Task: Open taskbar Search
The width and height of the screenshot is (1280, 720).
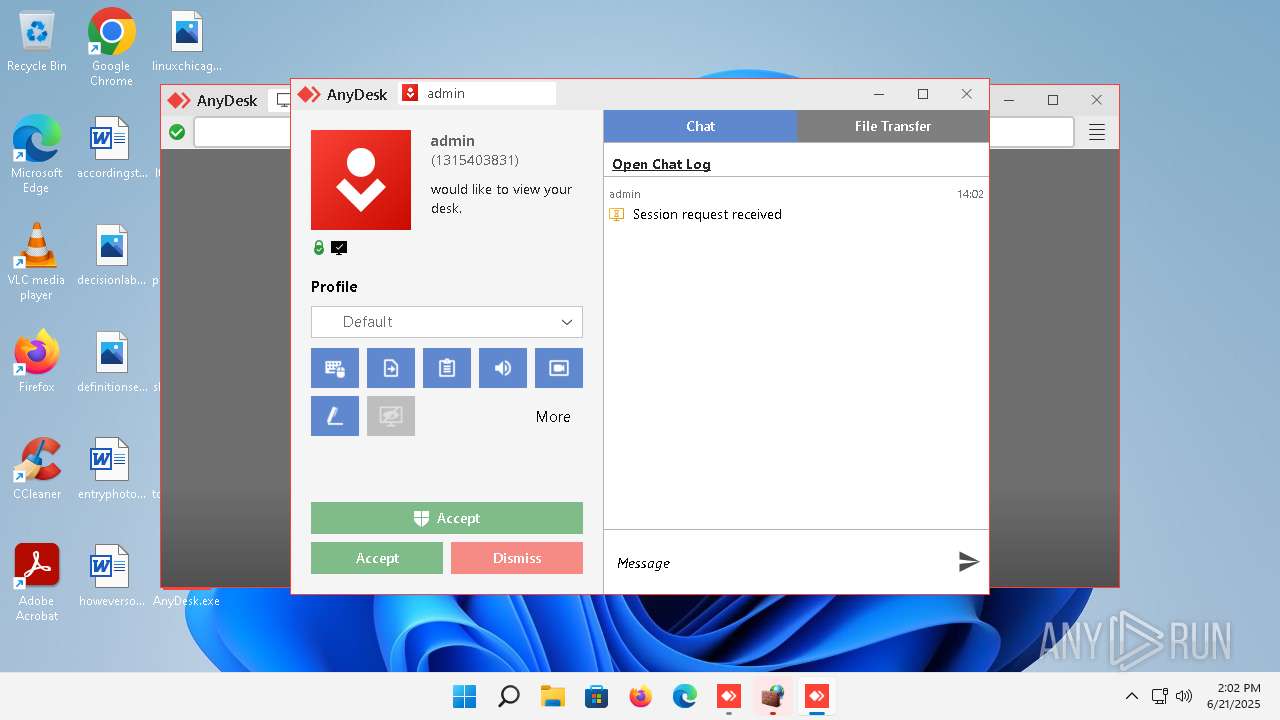Action: tap(509, 696)
